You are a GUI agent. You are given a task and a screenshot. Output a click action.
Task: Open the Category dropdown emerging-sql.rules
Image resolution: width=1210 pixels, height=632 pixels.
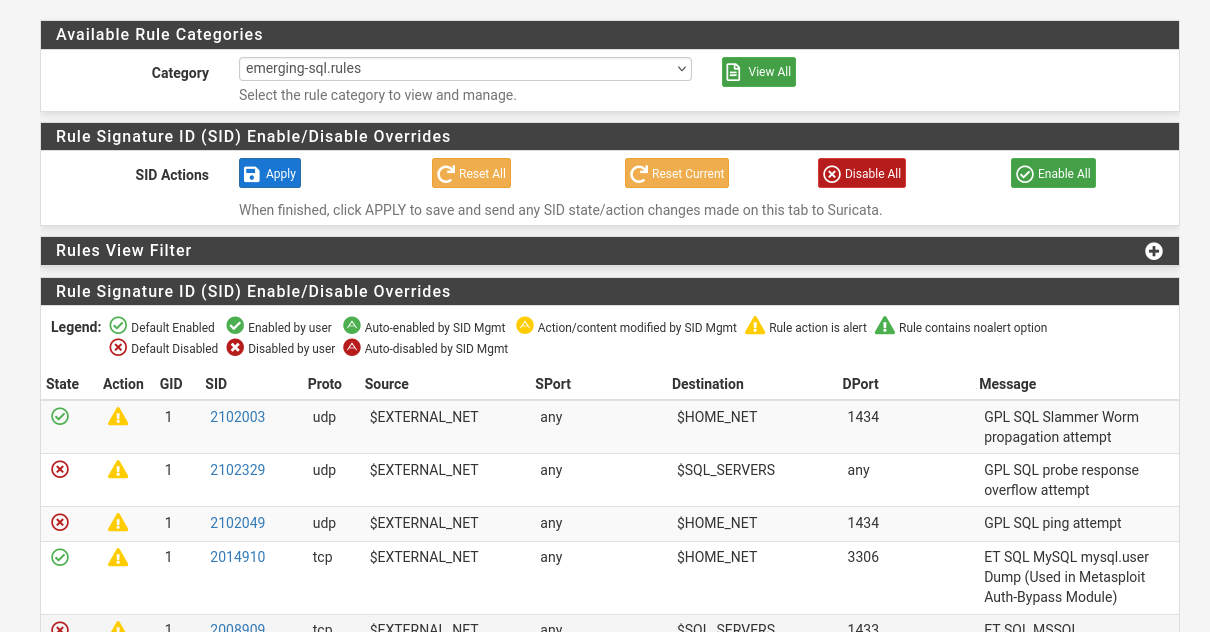pos(465,69)
